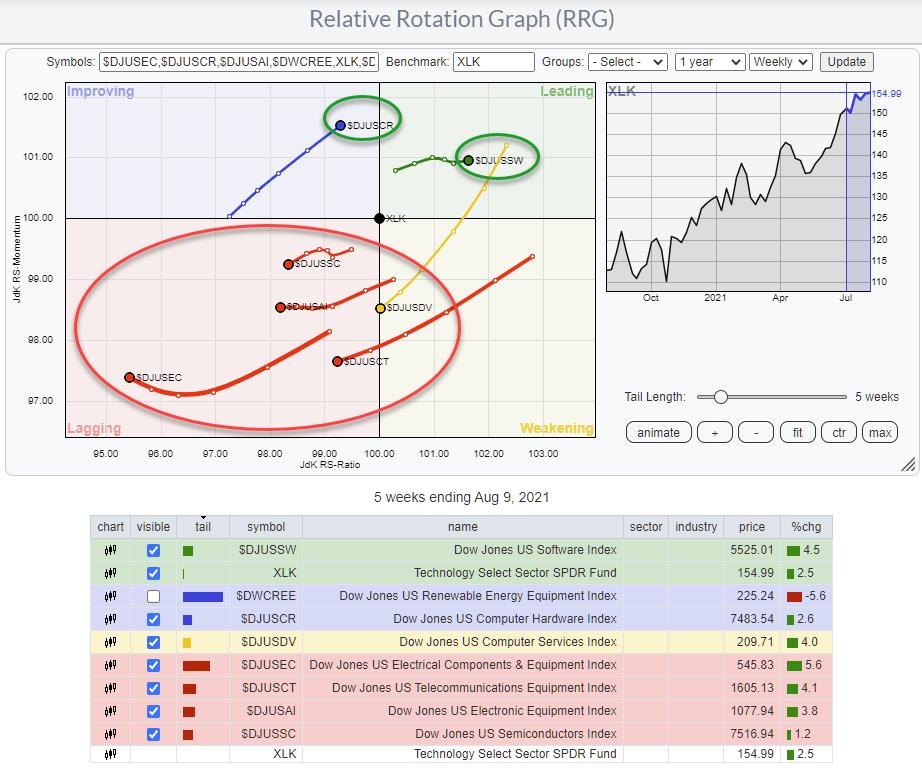Uncheck visibility for $DJUSCR
Viewport: 922px width, 771px height.
point(153,619)
